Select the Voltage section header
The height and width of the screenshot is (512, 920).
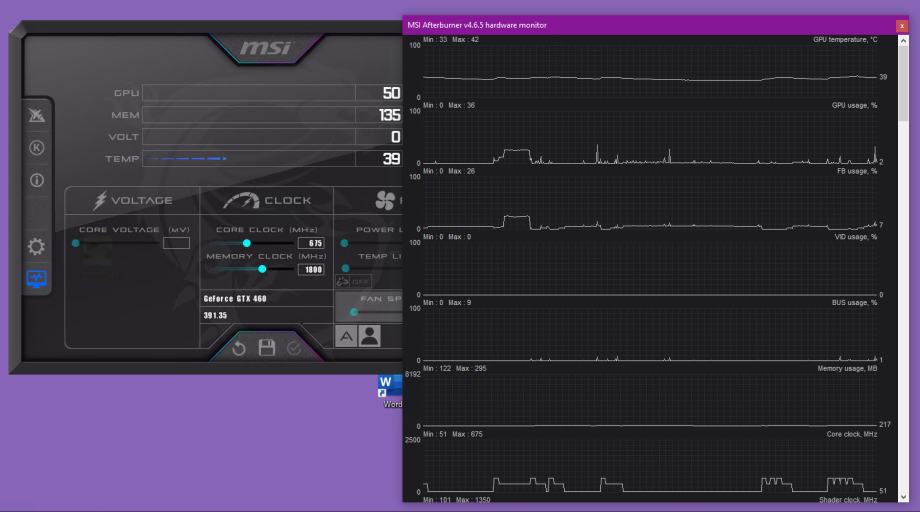click(x=133, y=201)
